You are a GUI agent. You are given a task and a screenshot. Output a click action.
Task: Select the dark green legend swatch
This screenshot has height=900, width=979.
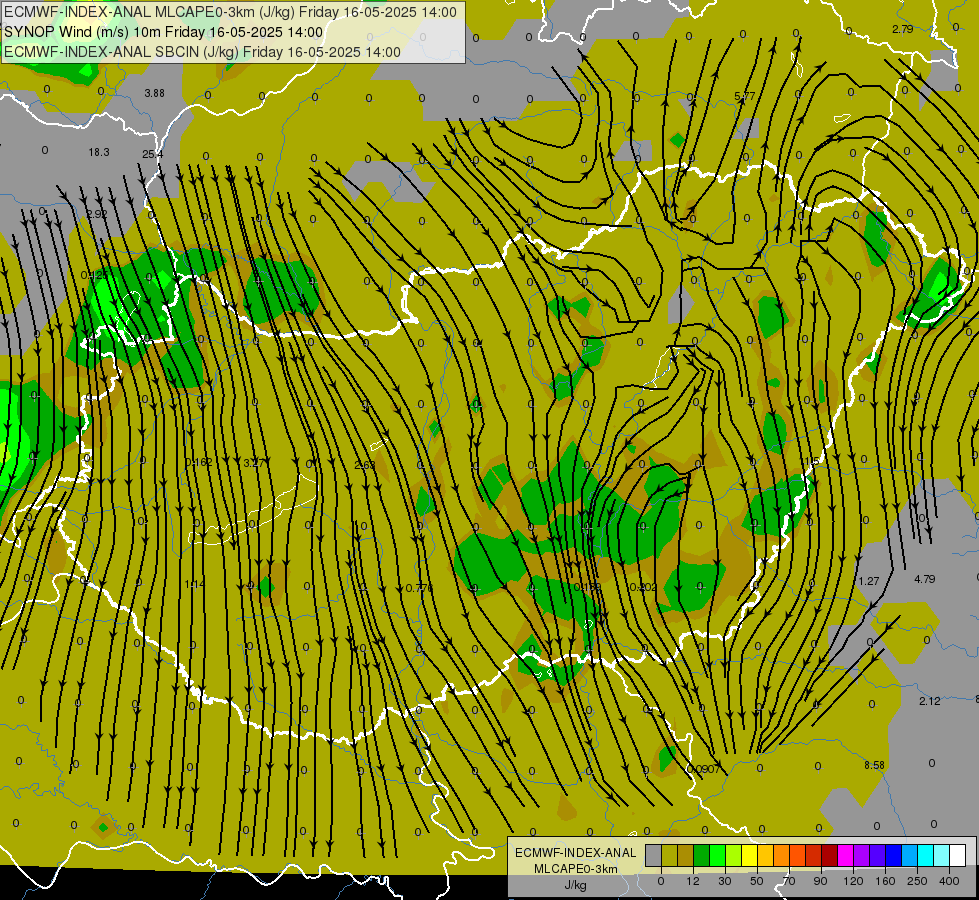(702, 855)
